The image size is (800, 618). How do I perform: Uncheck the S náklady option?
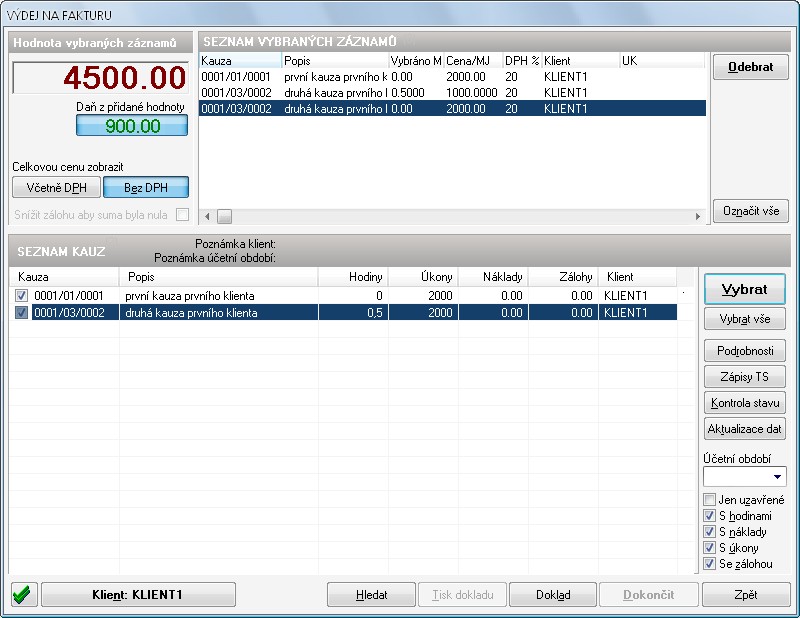click(709, 532)
